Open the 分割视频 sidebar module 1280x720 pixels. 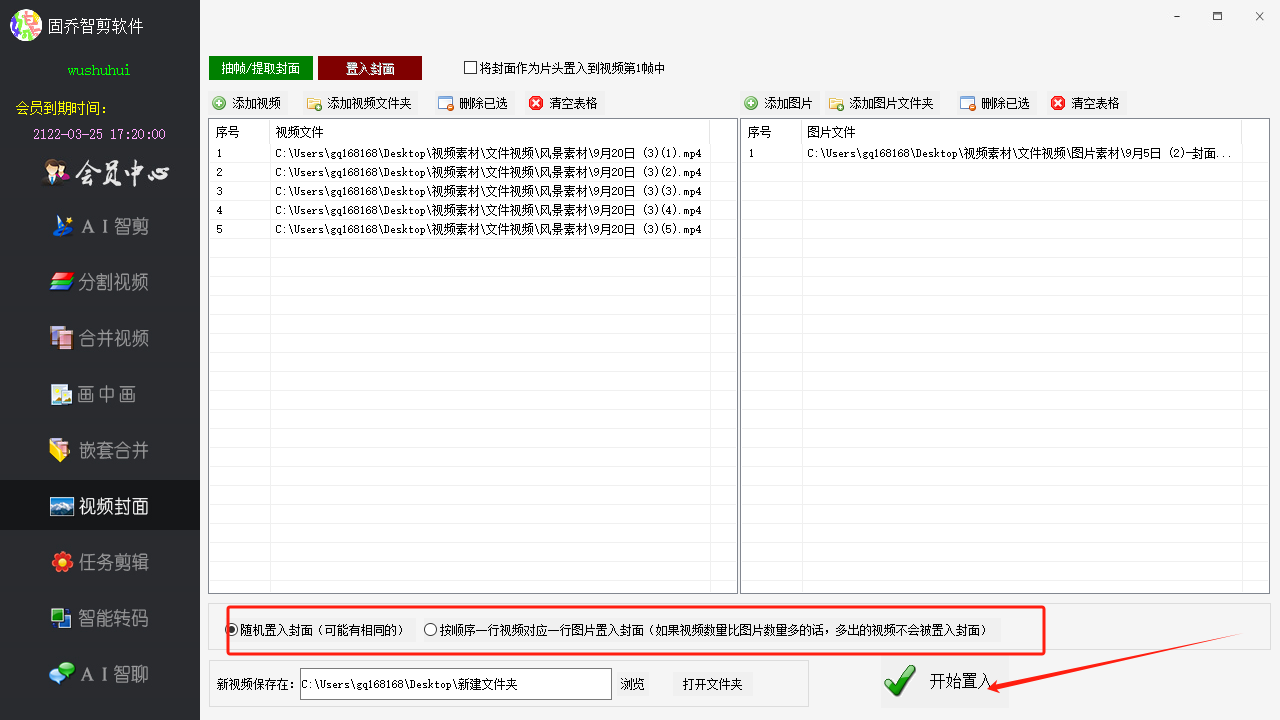pyautogui.click(x=100, y=283)
